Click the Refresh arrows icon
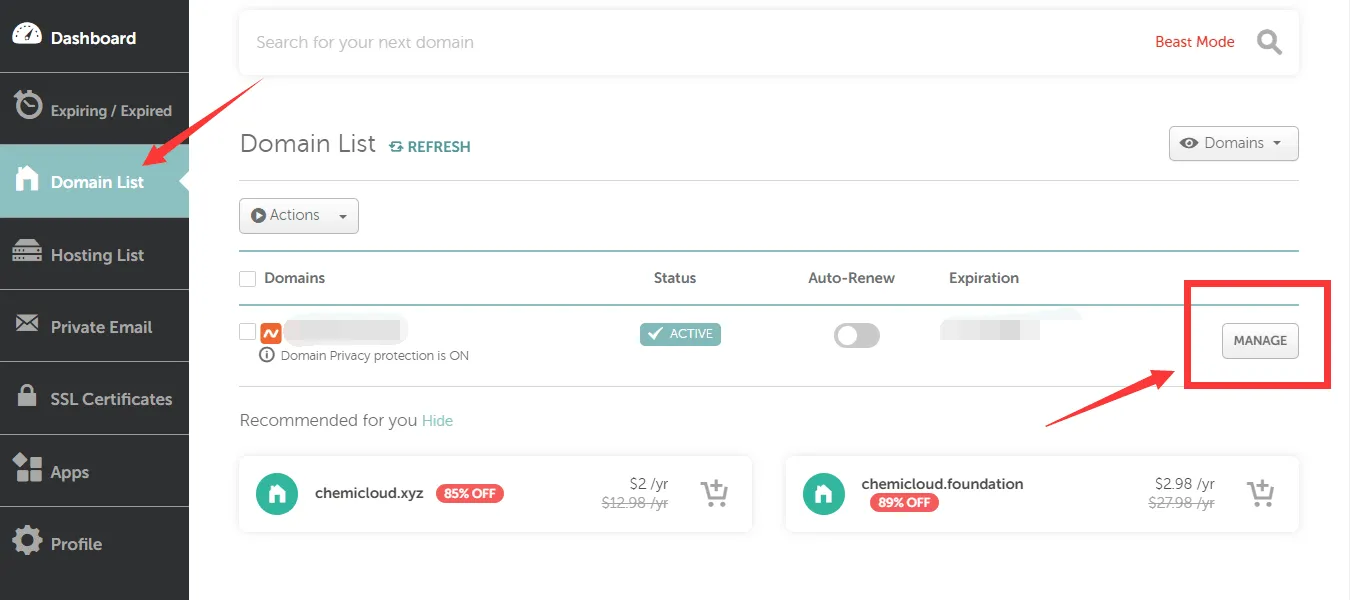Image resolution: width=1350 pixels, height=600 pixels. (396, 147)
